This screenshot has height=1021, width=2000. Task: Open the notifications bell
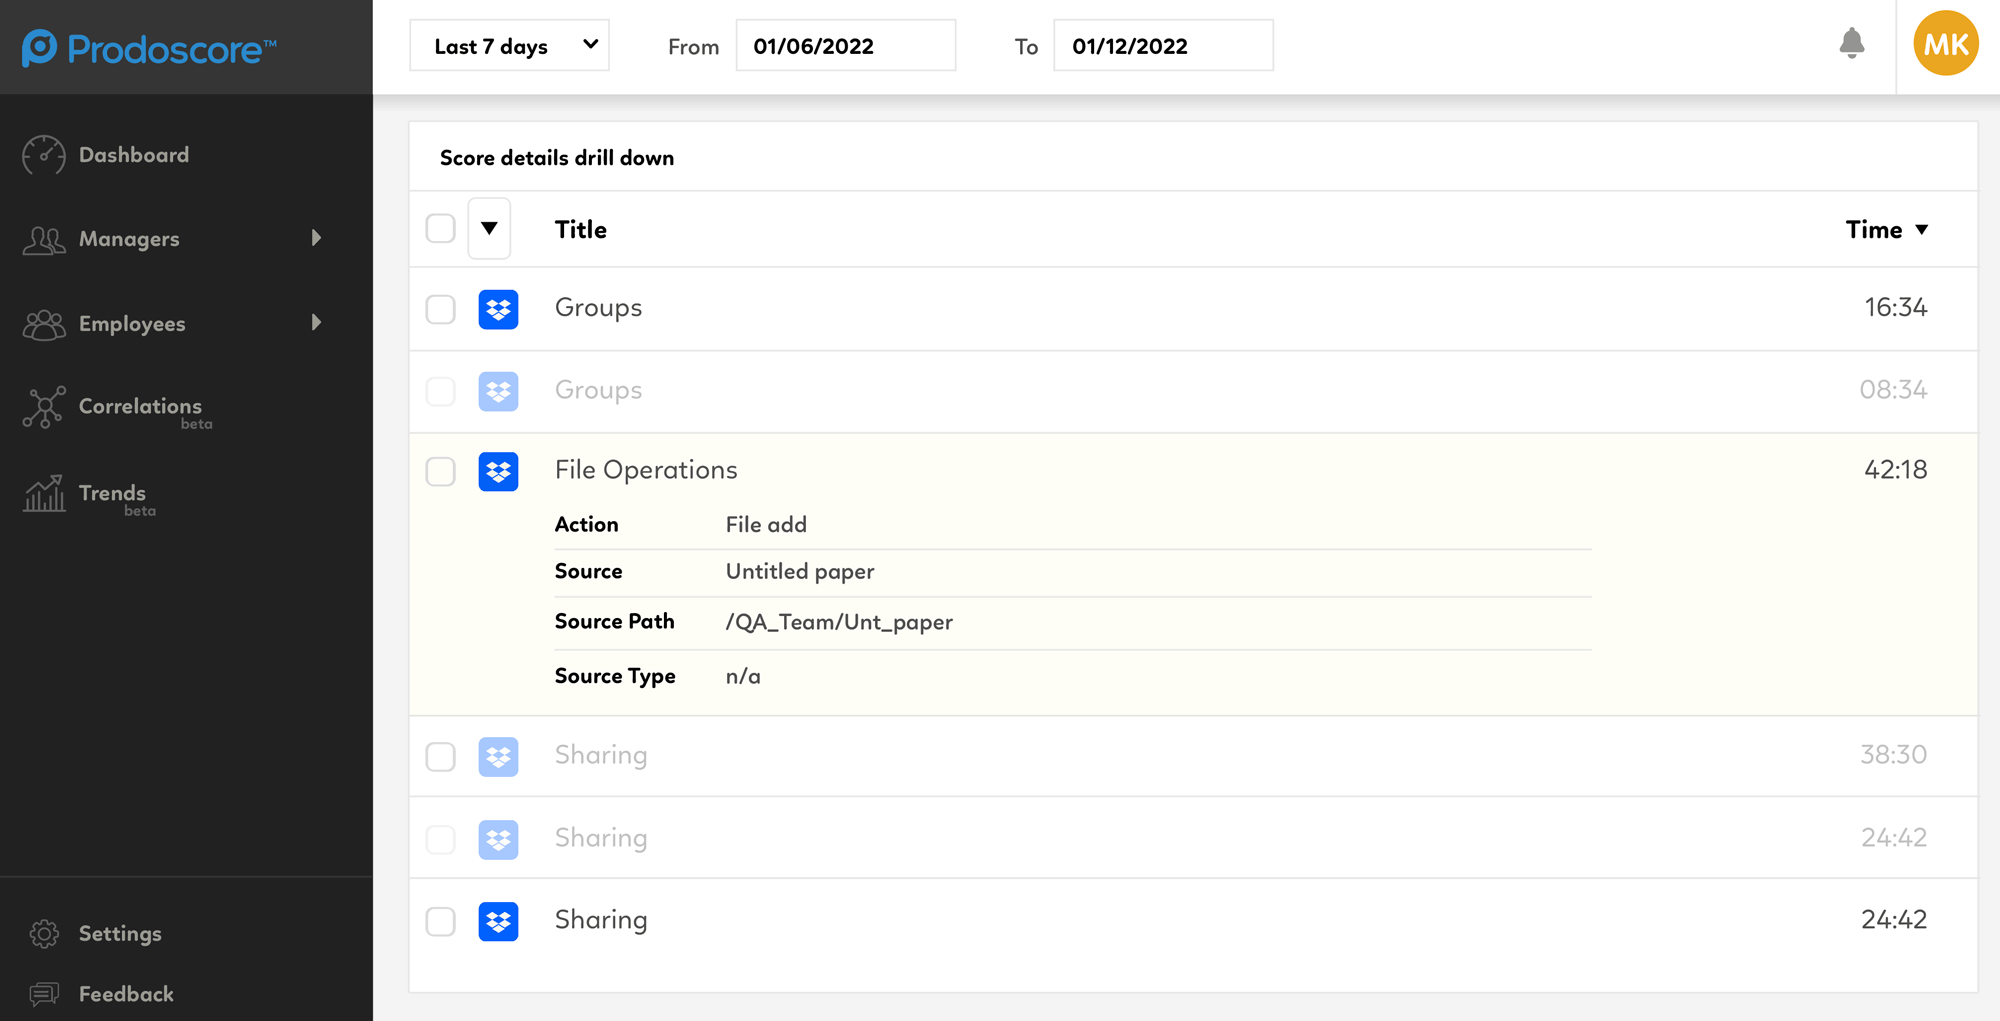[1851, 43]
